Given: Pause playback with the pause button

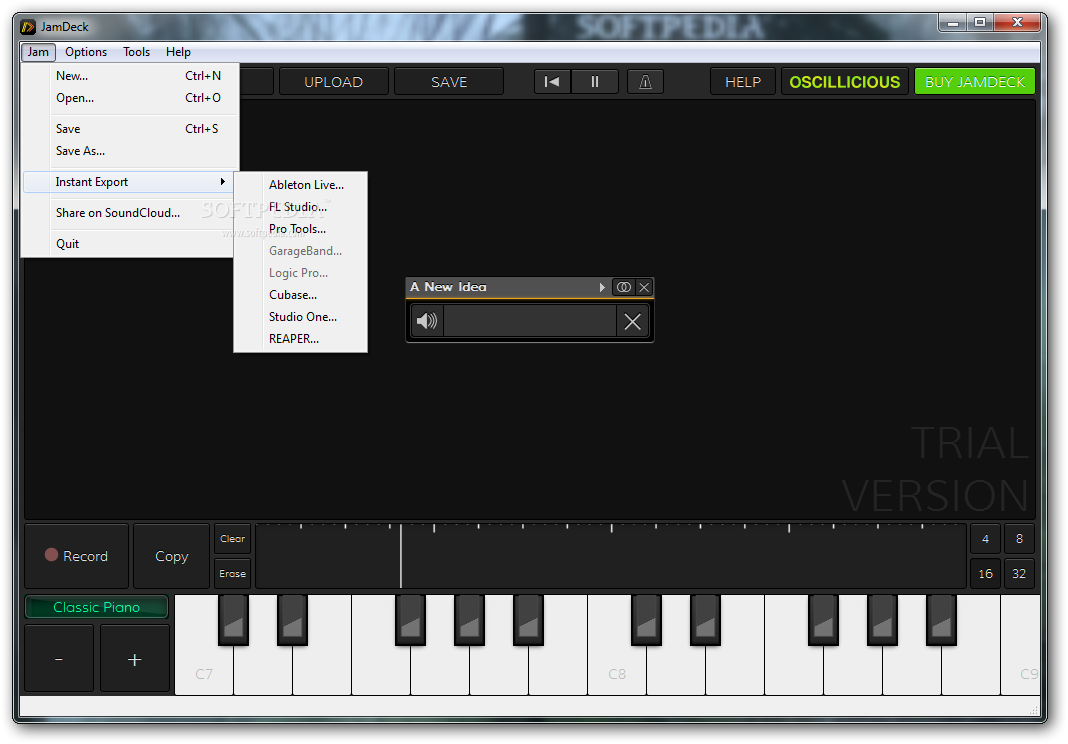Looking at the screenshot, I should 595,82.
